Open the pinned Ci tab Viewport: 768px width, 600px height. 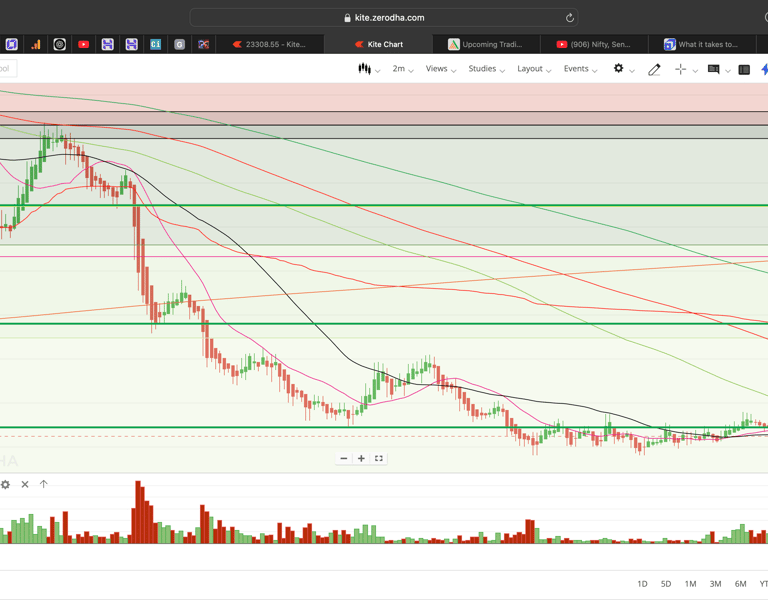click(155, 45)
